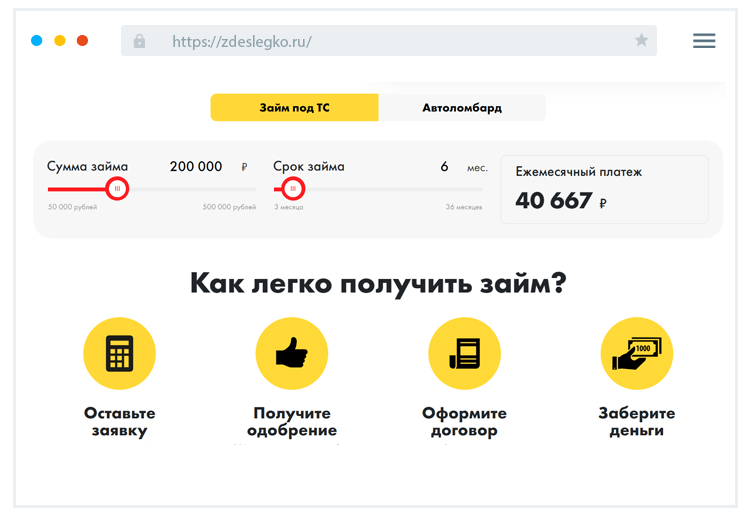Viewport: 751px width, 523px height.
Task: Click the Сумма займа label
Action: (87, 167)
